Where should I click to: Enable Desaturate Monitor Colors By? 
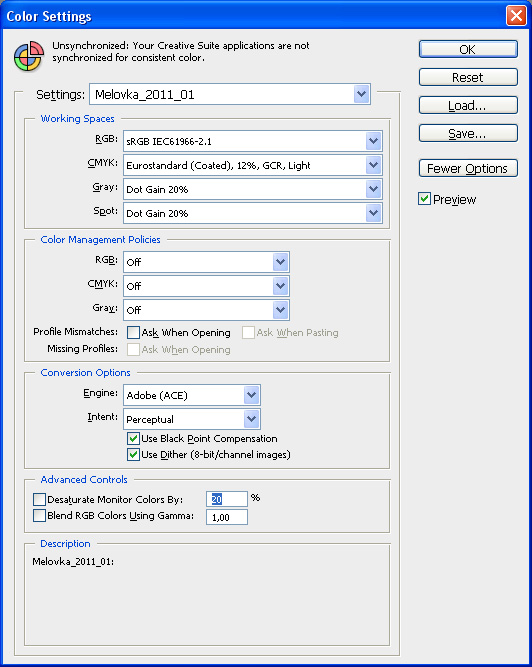click(x=40, y=499)
